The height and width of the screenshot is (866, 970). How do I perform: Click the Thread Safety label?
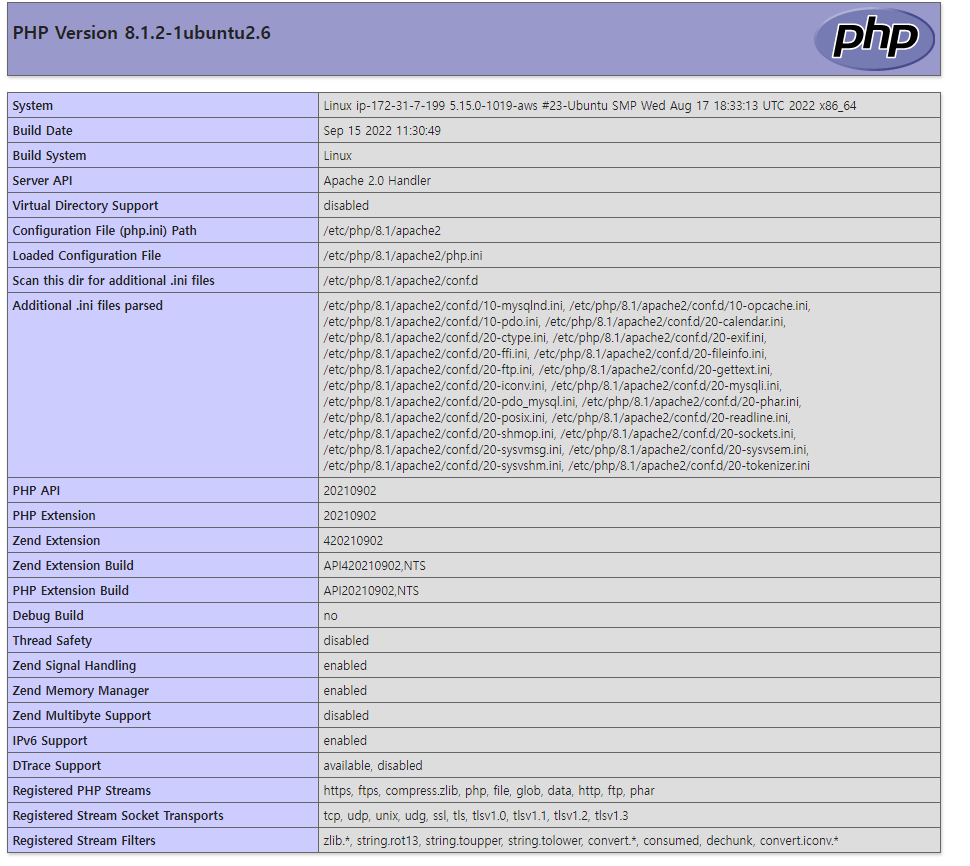[x=52, y=641]
